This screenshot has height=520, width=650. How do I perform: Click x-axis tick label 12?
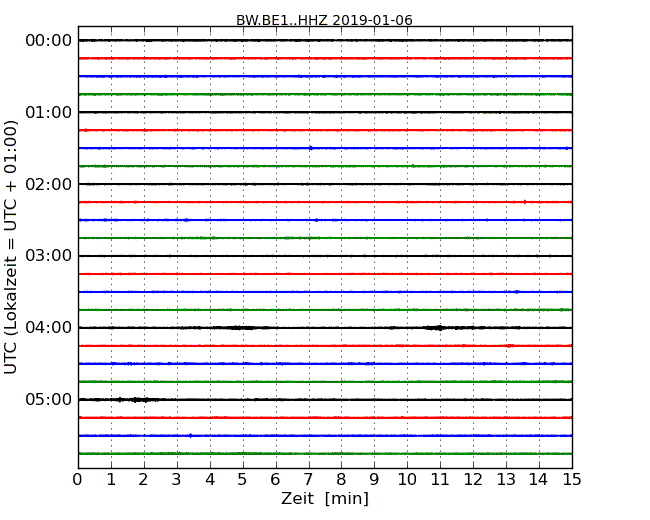point(473,480)
